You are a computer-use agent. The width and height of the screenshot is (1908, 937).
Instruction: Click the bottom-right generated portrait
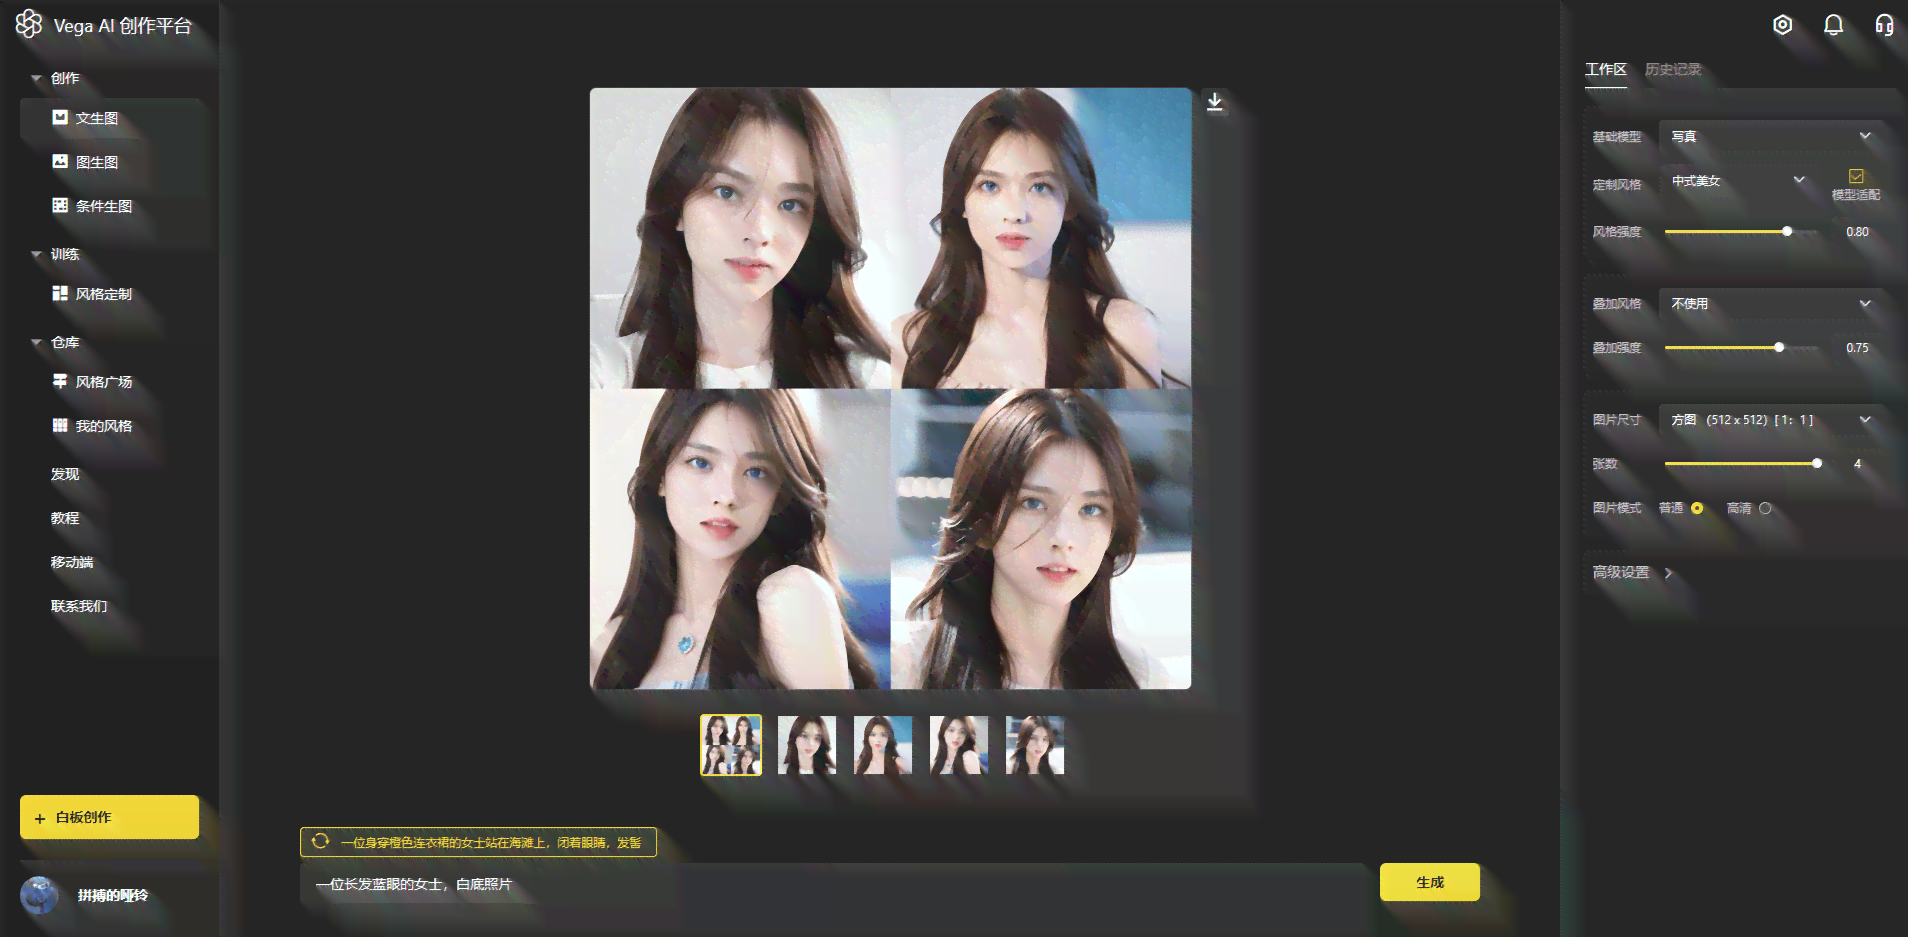pyautogui.click(x=1041, y=539)
